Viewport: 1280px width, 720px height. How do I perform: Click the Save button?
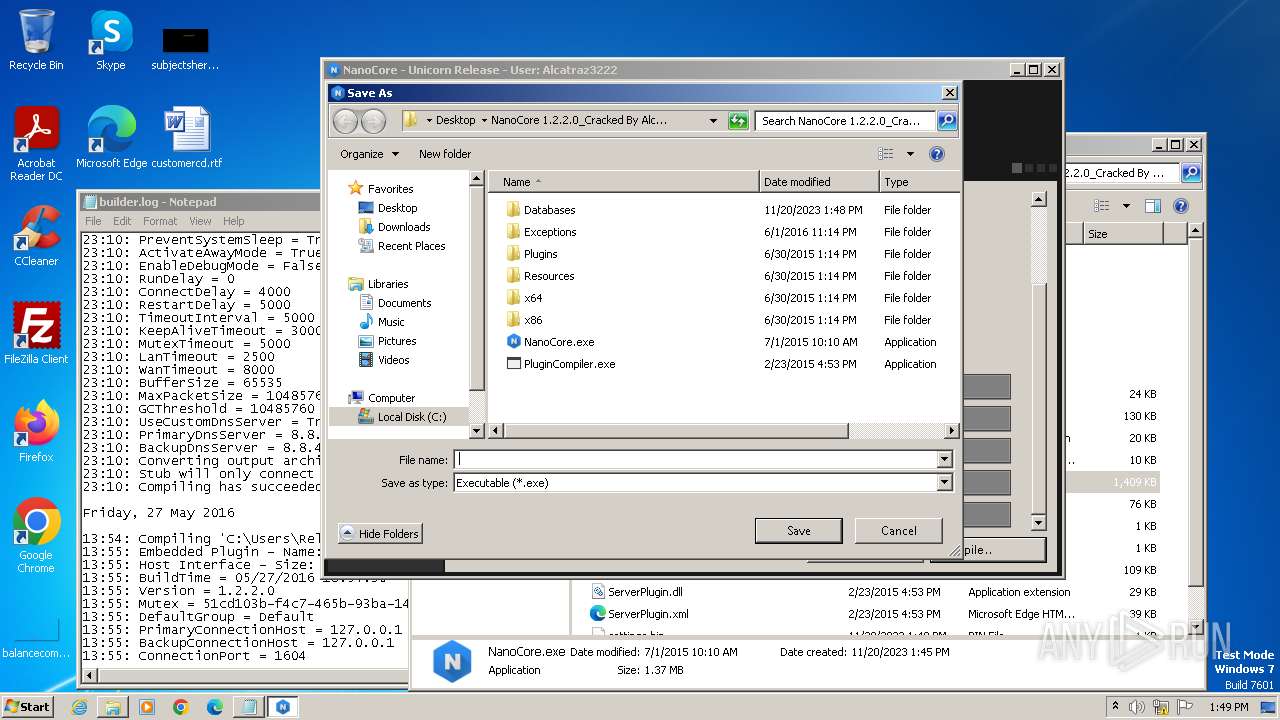(798, 531)
